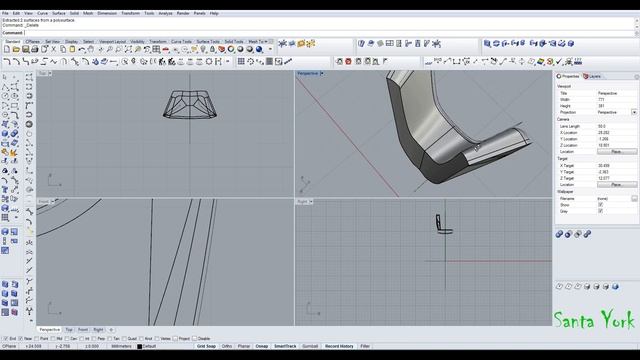Click the black Default layer color swatch

coord(139,347)
